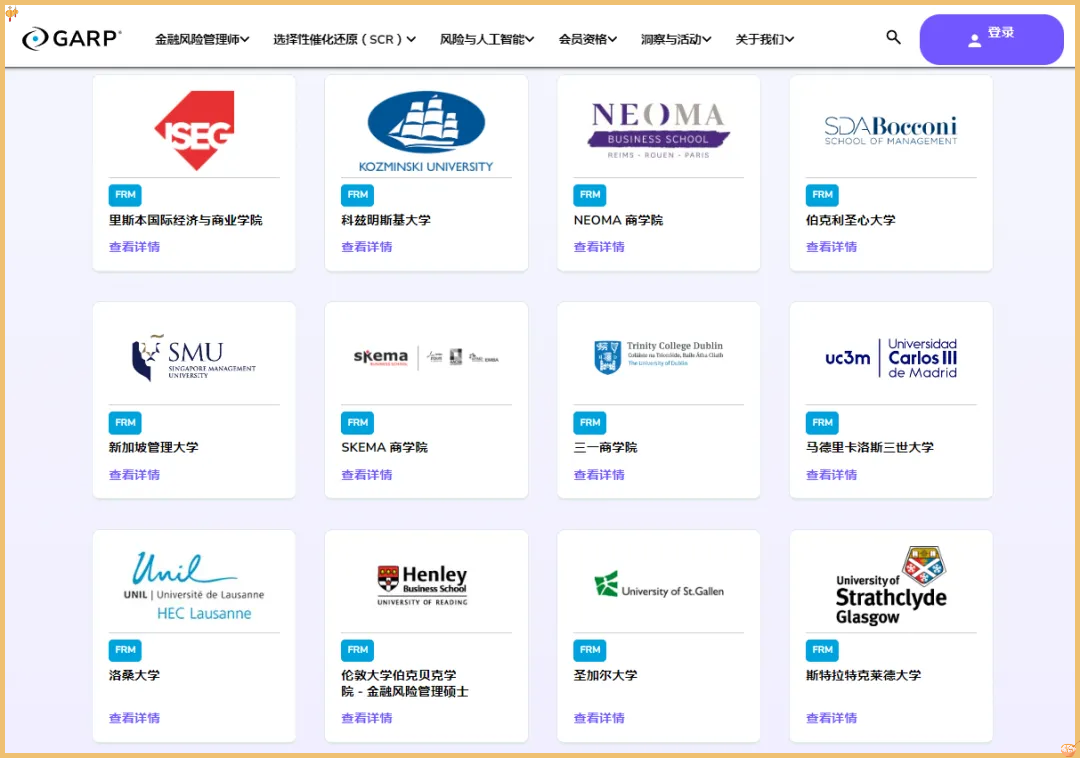This screenshot has height=758, width=1080.
Task: Expand the 选择性催化还原（SCR）menu
Action: point(344,40)
